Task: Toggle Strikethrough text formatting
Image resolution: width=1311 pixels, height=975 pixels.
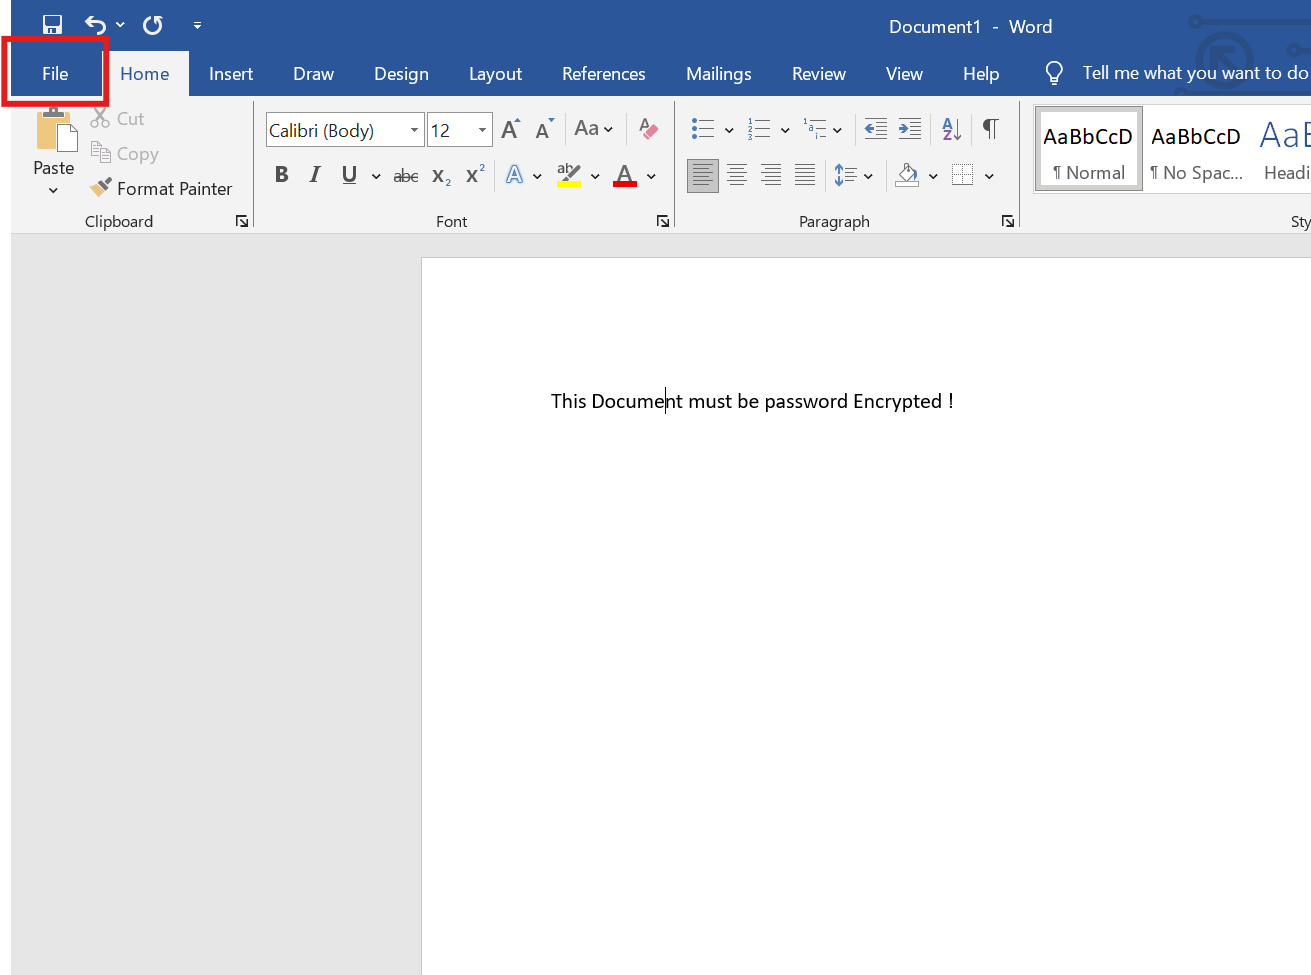Action: 406,176
